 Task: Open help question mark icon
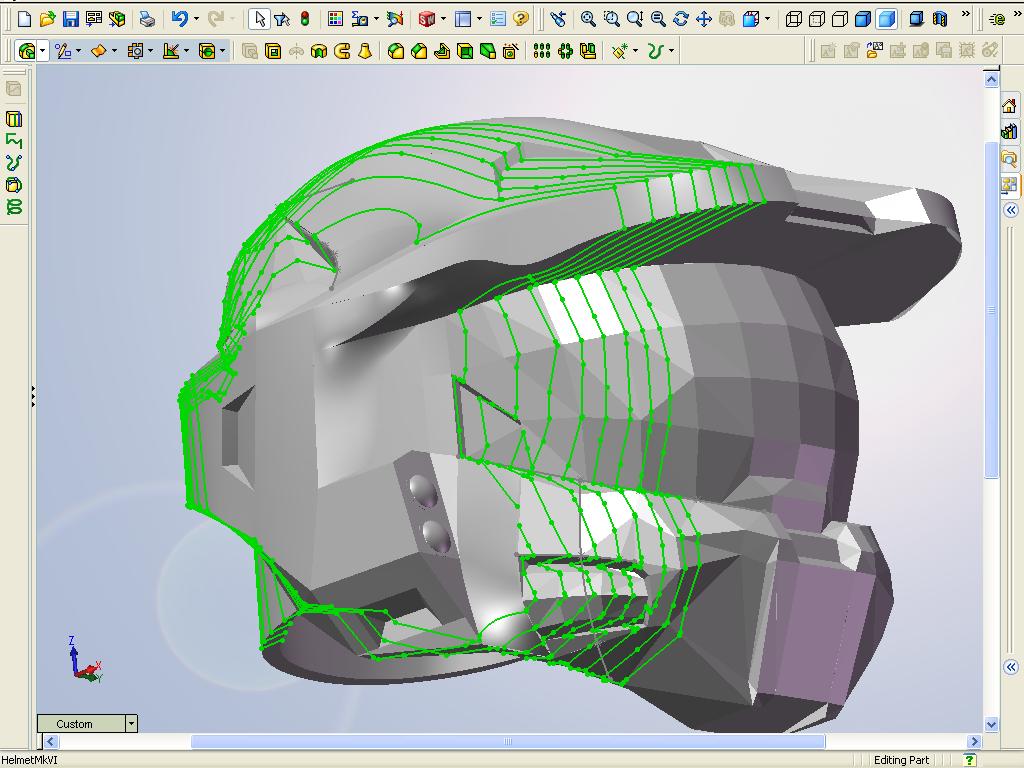pos(520,19)
